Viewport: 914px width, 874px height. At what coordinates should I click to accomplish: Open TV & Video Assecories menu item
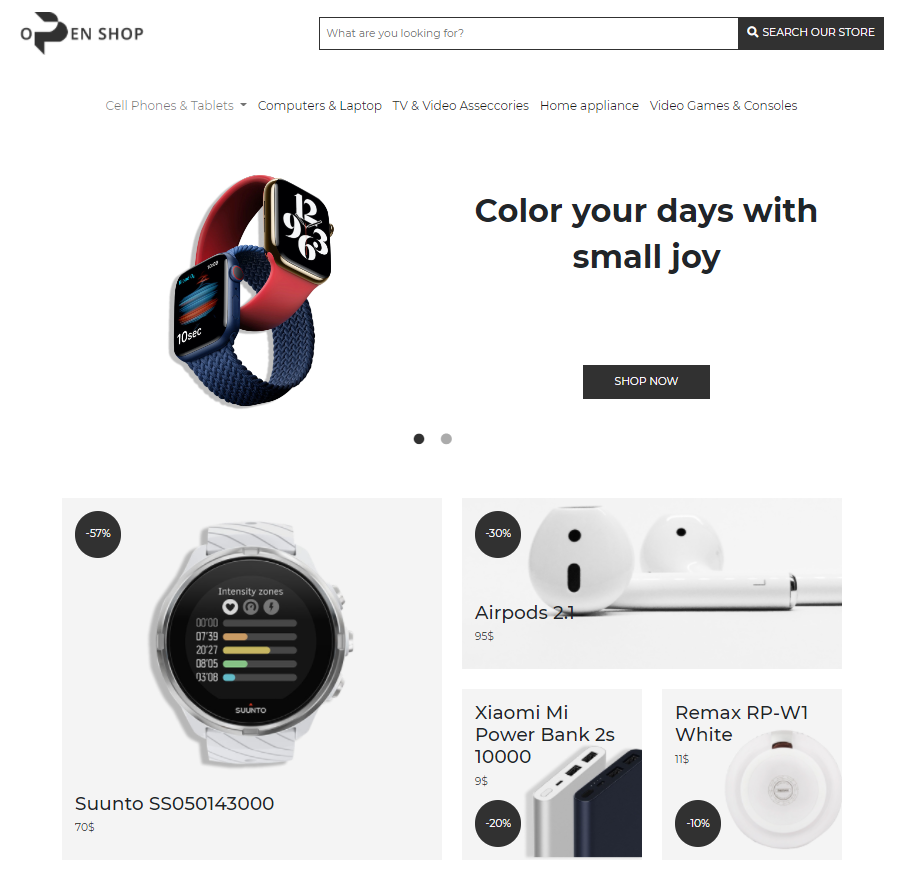coord(460,106)
